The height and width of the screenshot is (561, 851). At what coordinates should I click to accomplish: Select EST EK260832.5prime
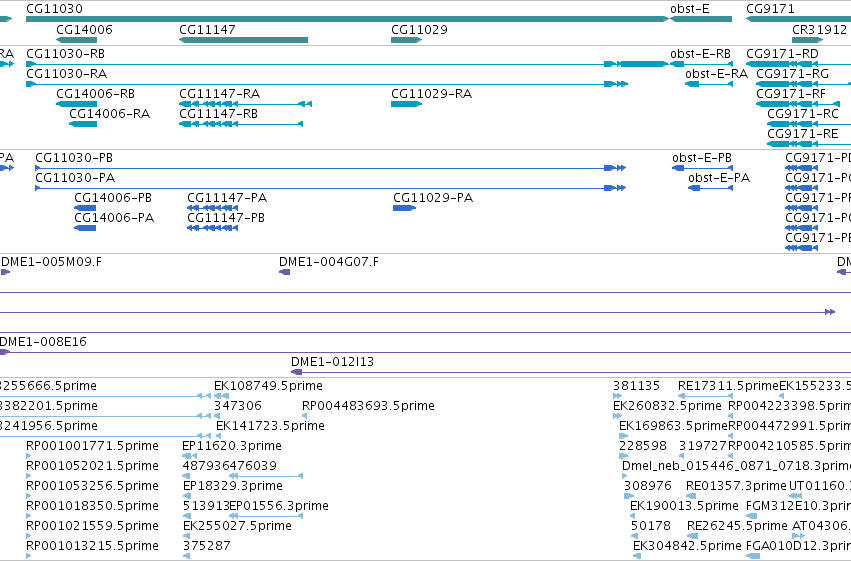[618, 416]
